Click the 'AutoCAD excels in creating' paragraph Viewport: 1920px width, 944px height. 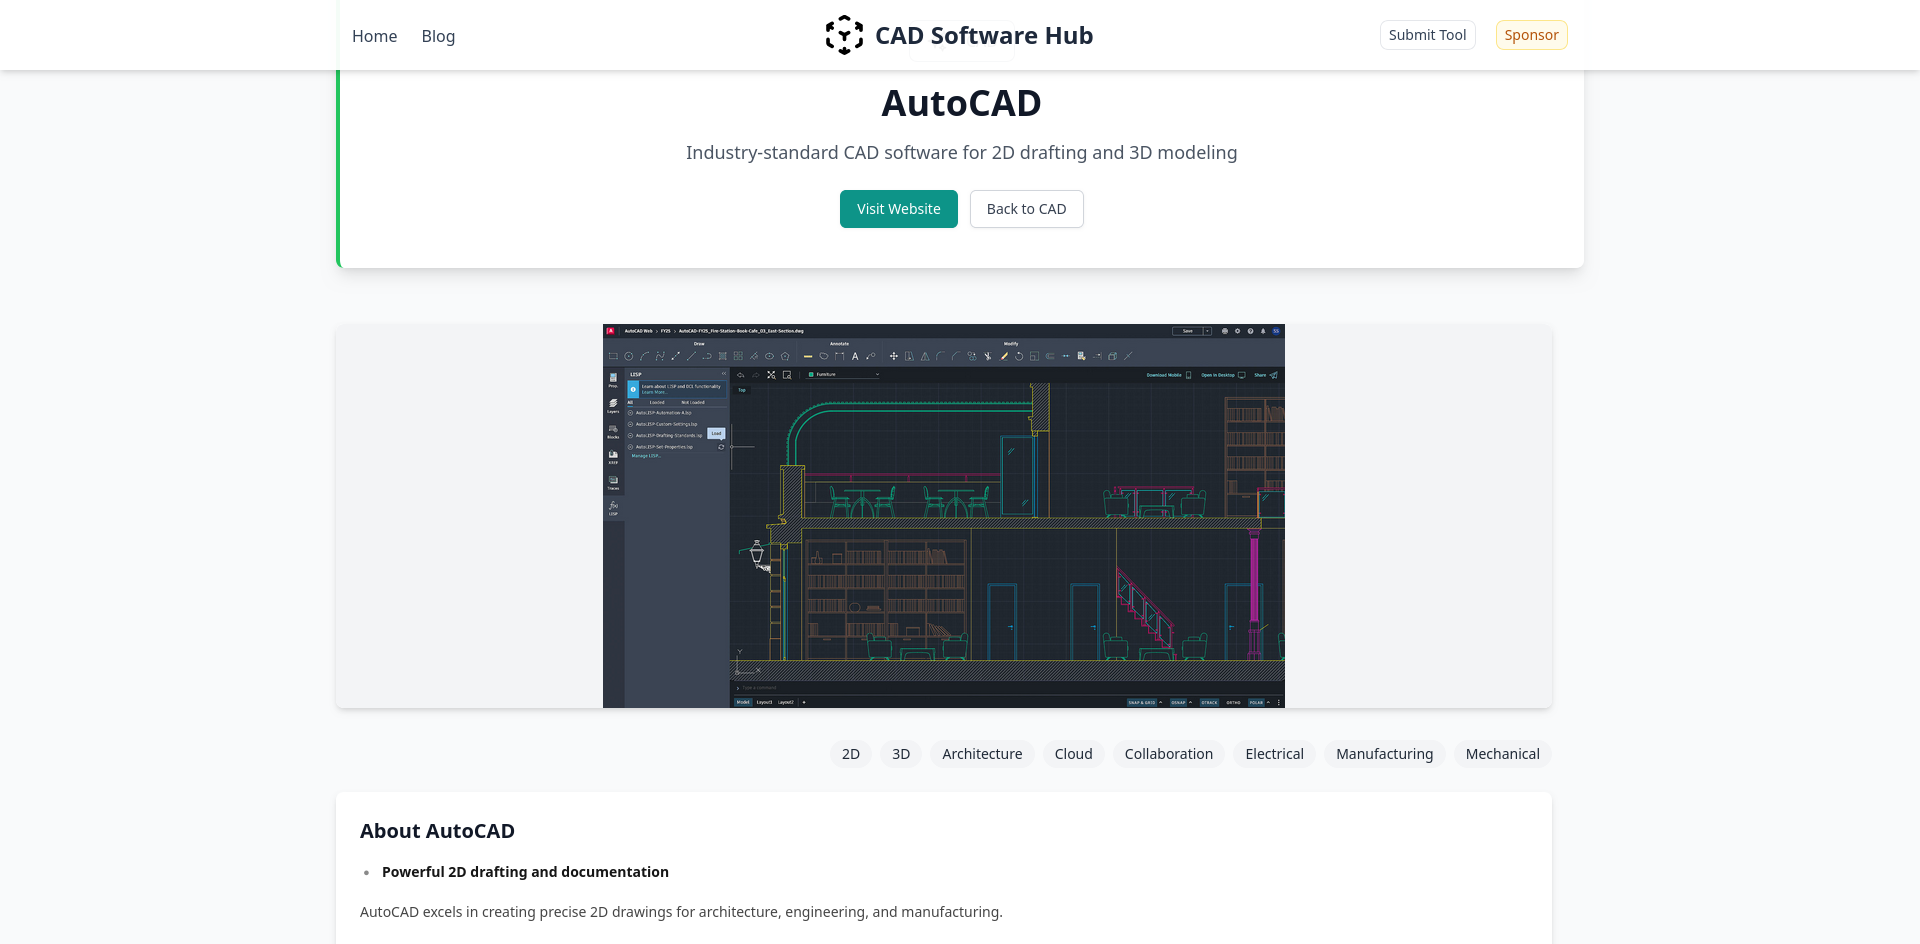681,912
